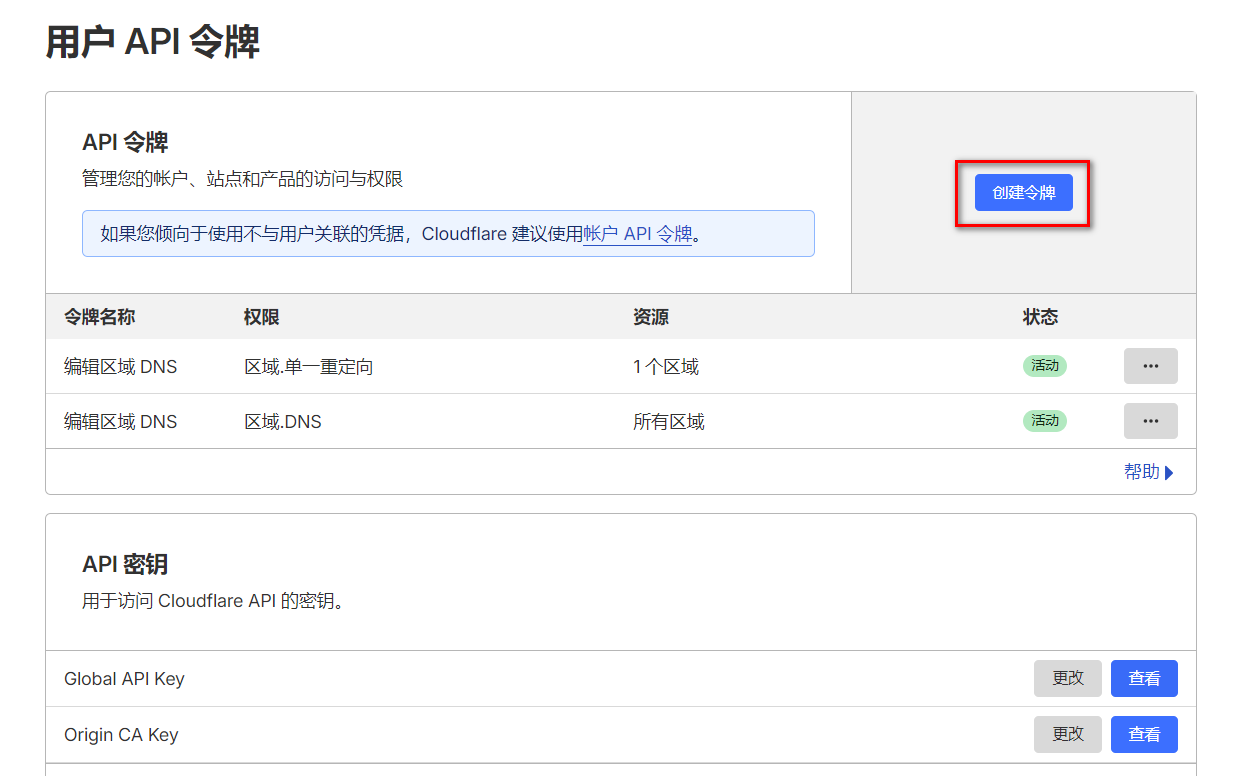Click the 活动 status badge on the 区域.单一重定向 row
This screenshot has height=776, width=1239.
click(x=1044, y=366)
